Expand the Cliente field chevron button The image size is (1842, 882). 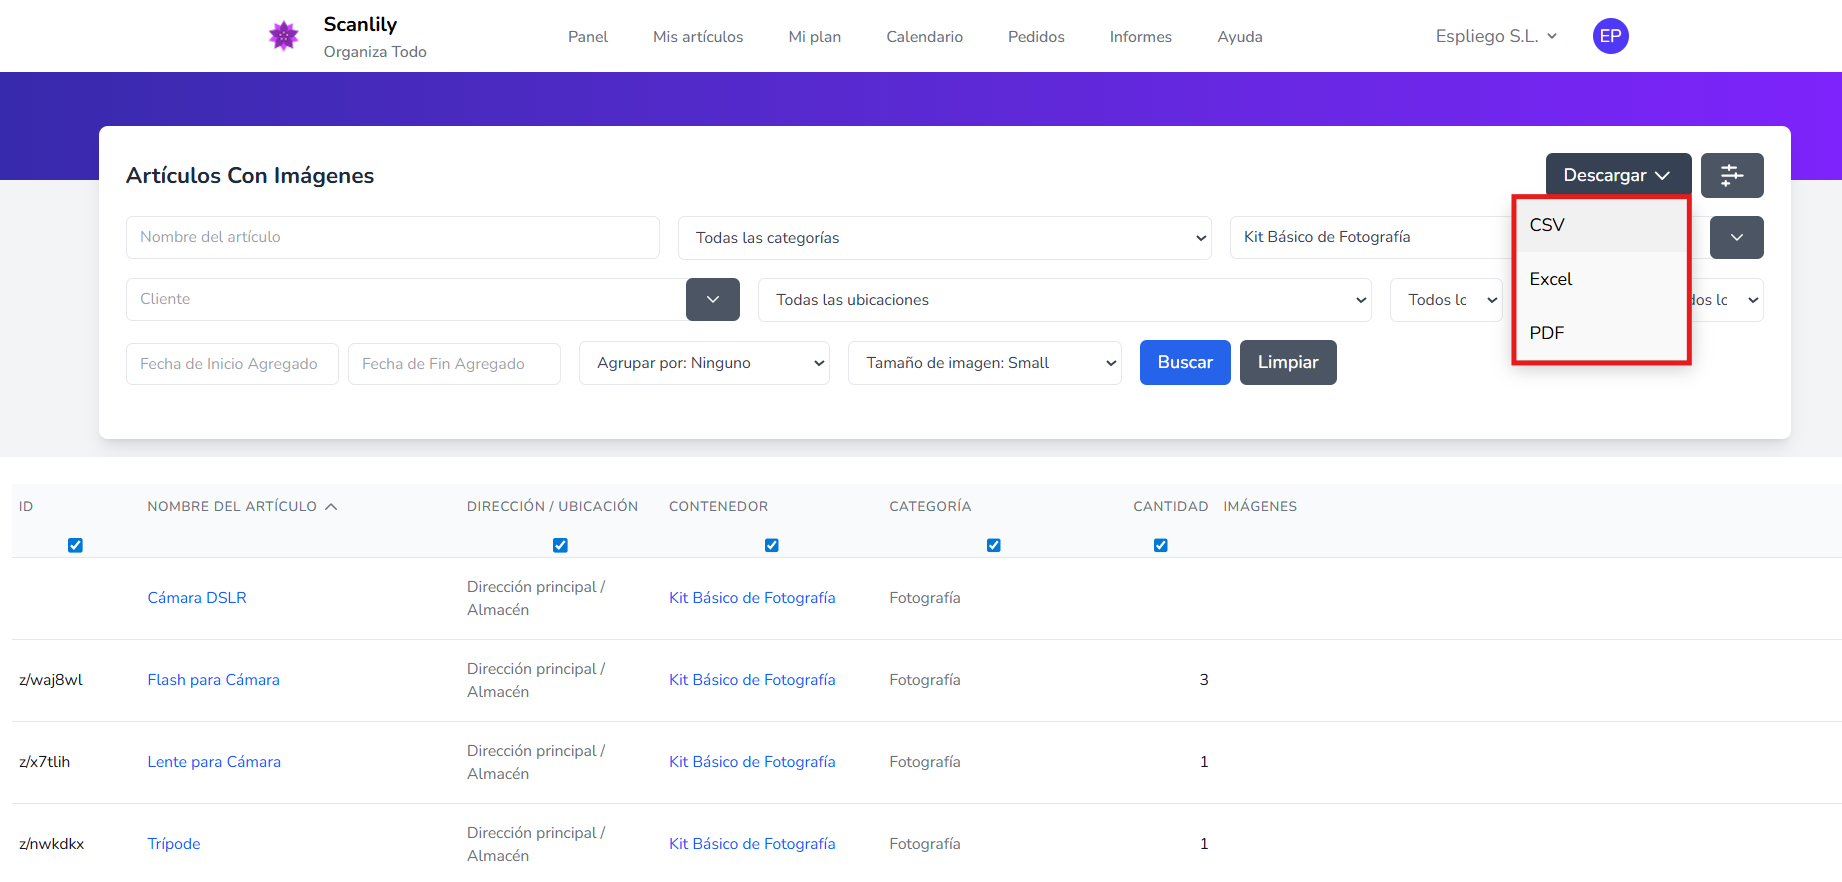tap(712, 300)
